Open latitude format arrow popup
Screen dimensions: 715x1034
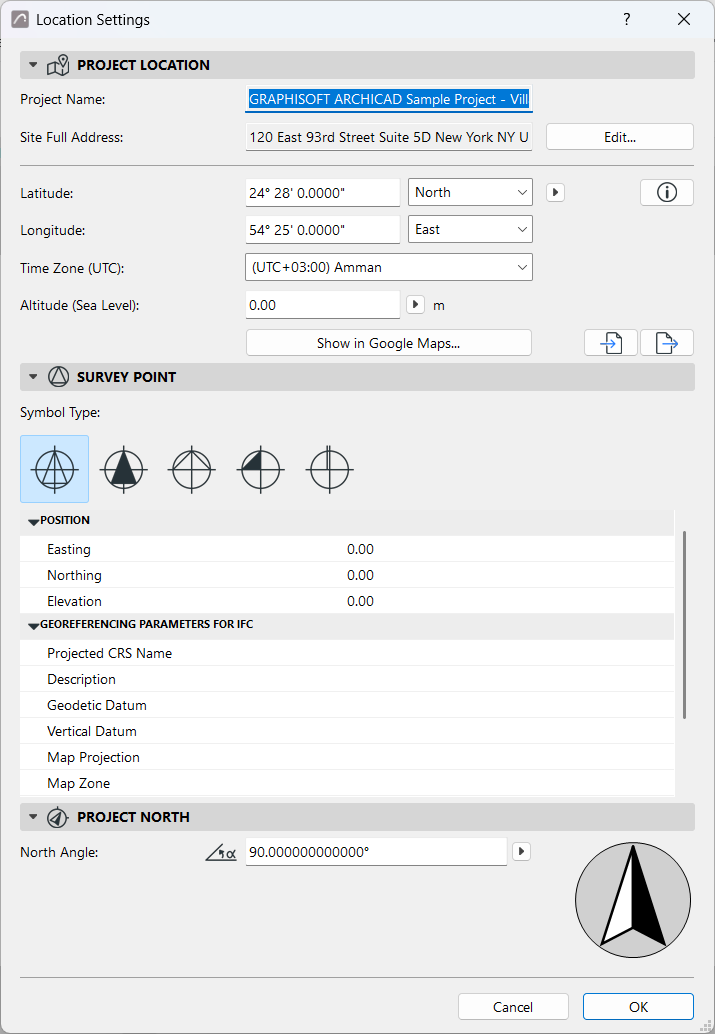(x=555, y=193)
